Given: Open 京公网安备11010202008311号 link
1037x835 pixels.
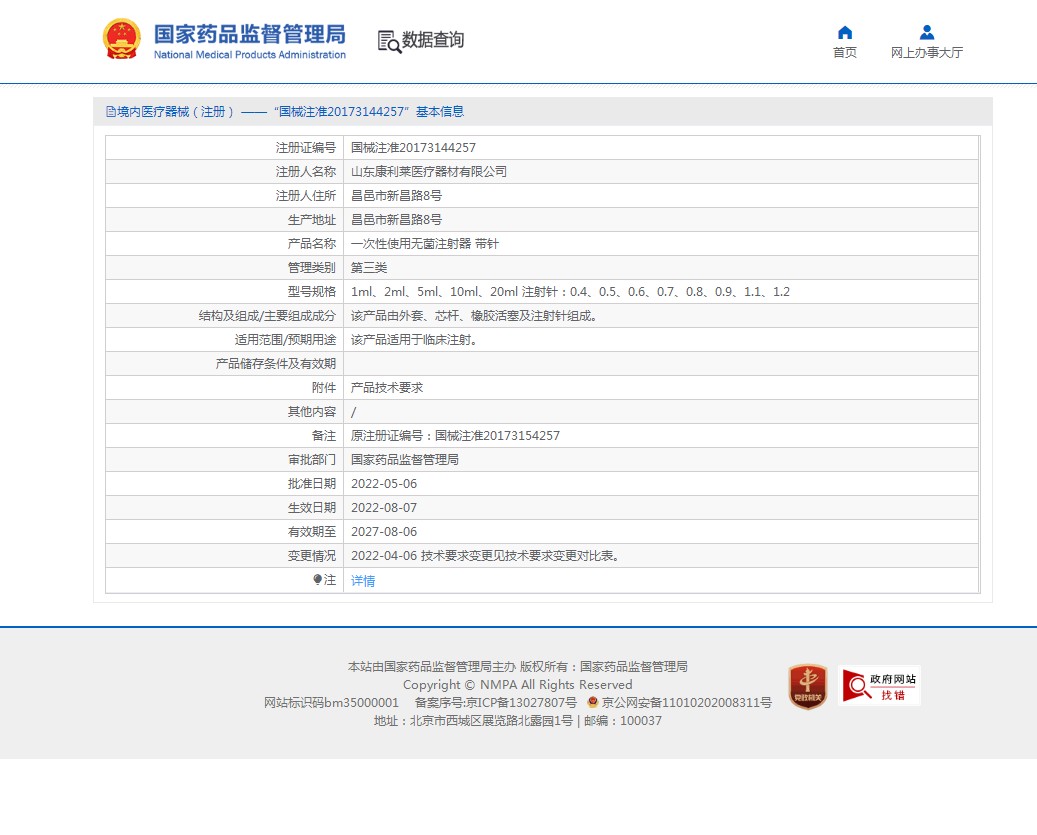Looking at the screenshot, I should 686,702.
